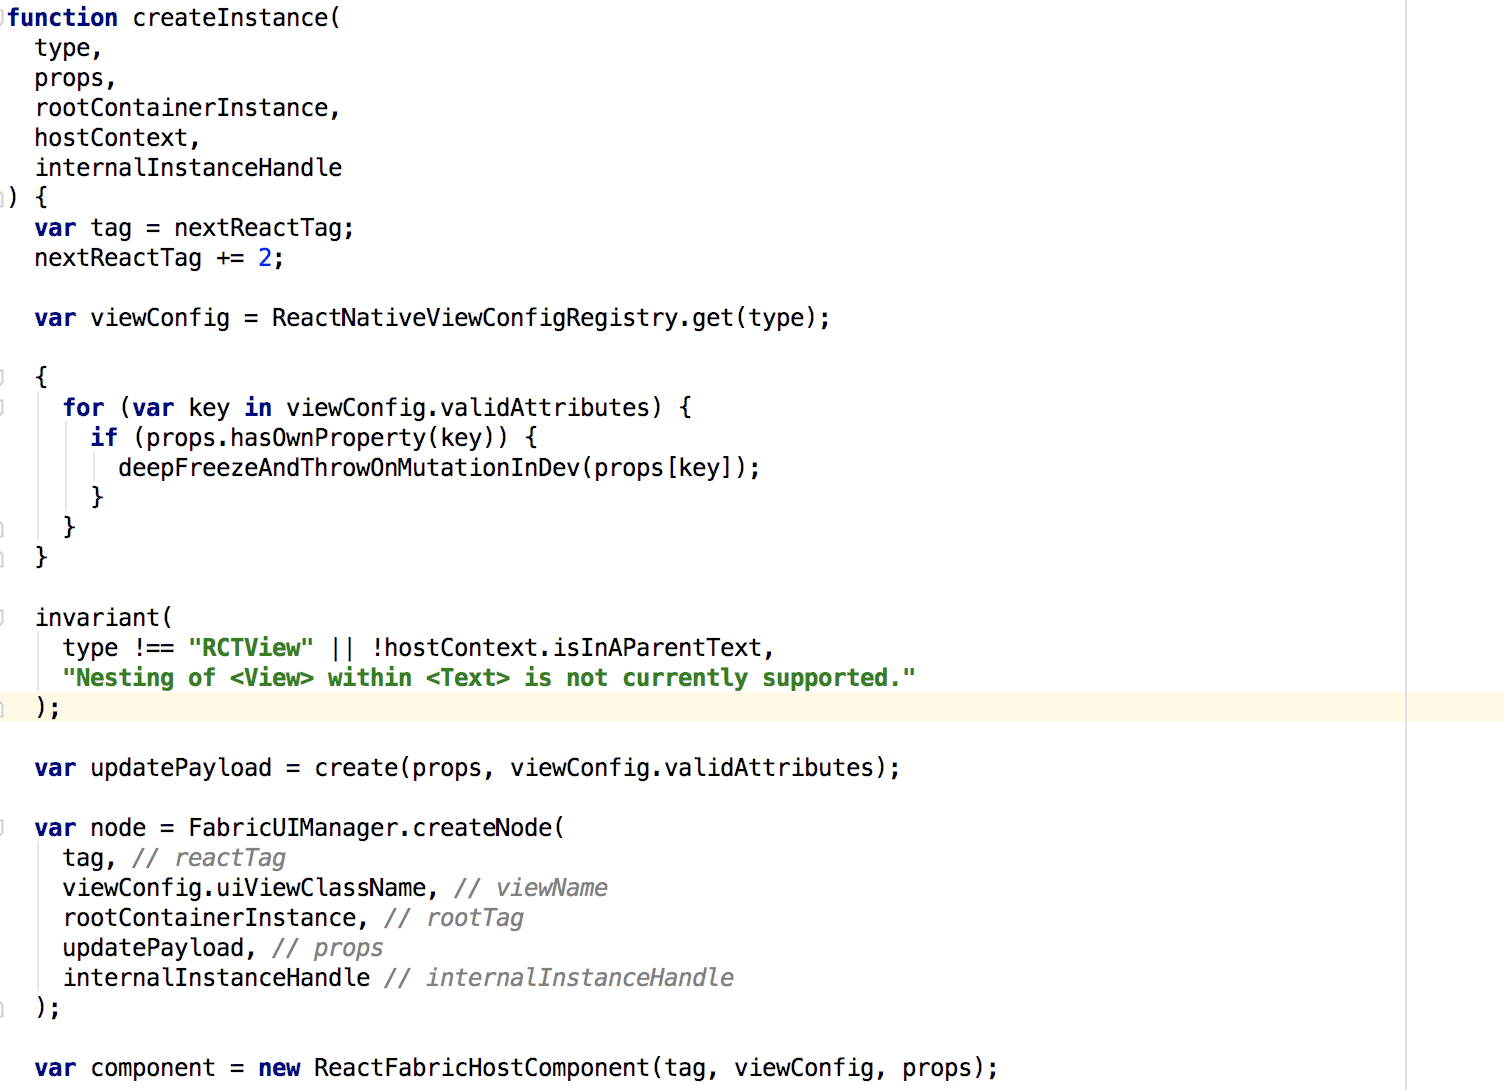Image resolution: width=1504 pixels, height=1090 pixels.
Task: Click 'validAttributes' in the for loop line
Action: (x=545, y=408)
